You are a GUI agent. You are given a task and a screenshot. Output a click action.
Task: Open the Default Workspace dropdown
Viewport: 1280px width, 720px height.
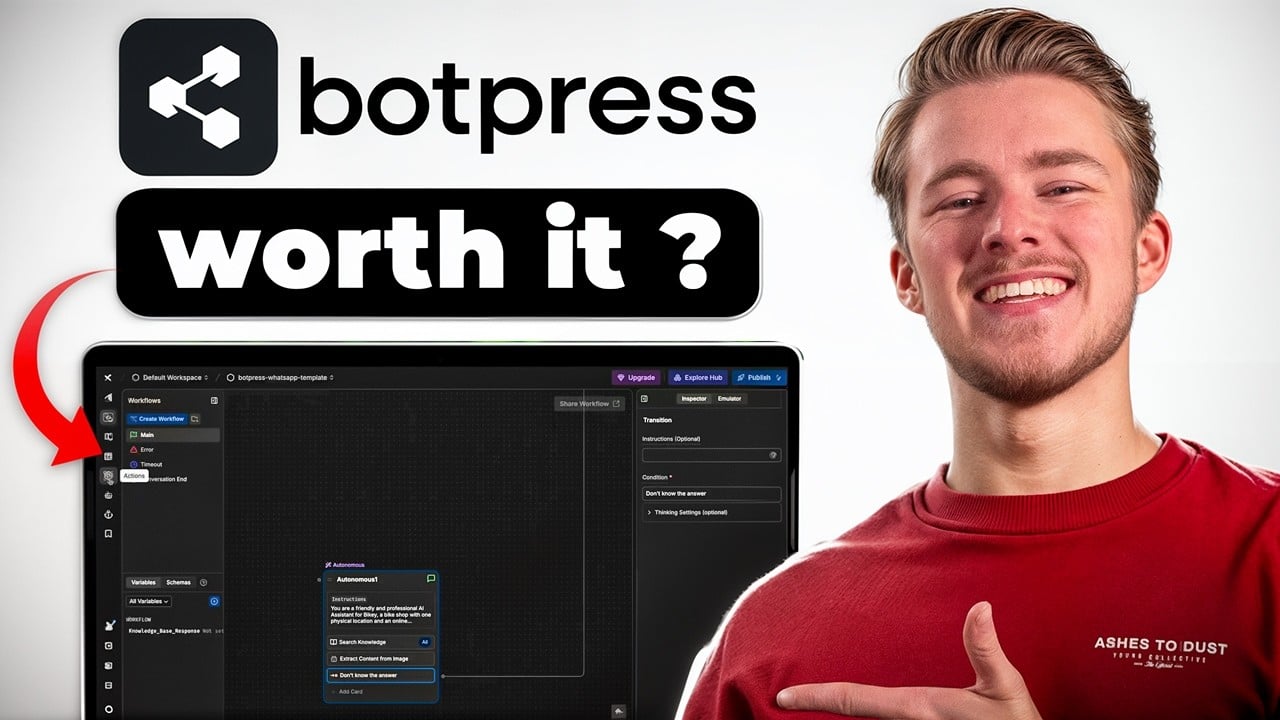coord(170,378)
